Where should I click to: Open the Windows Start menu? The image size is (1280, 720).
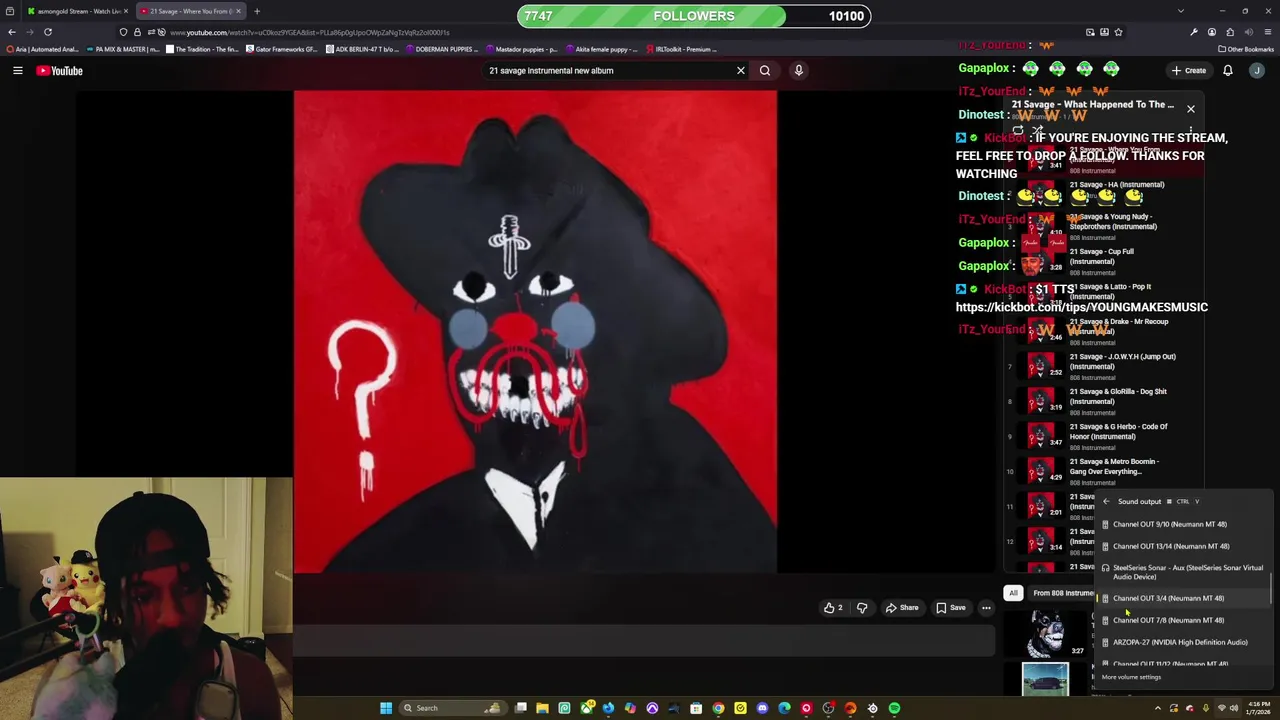pyautogui.click(x=386, y=708)
